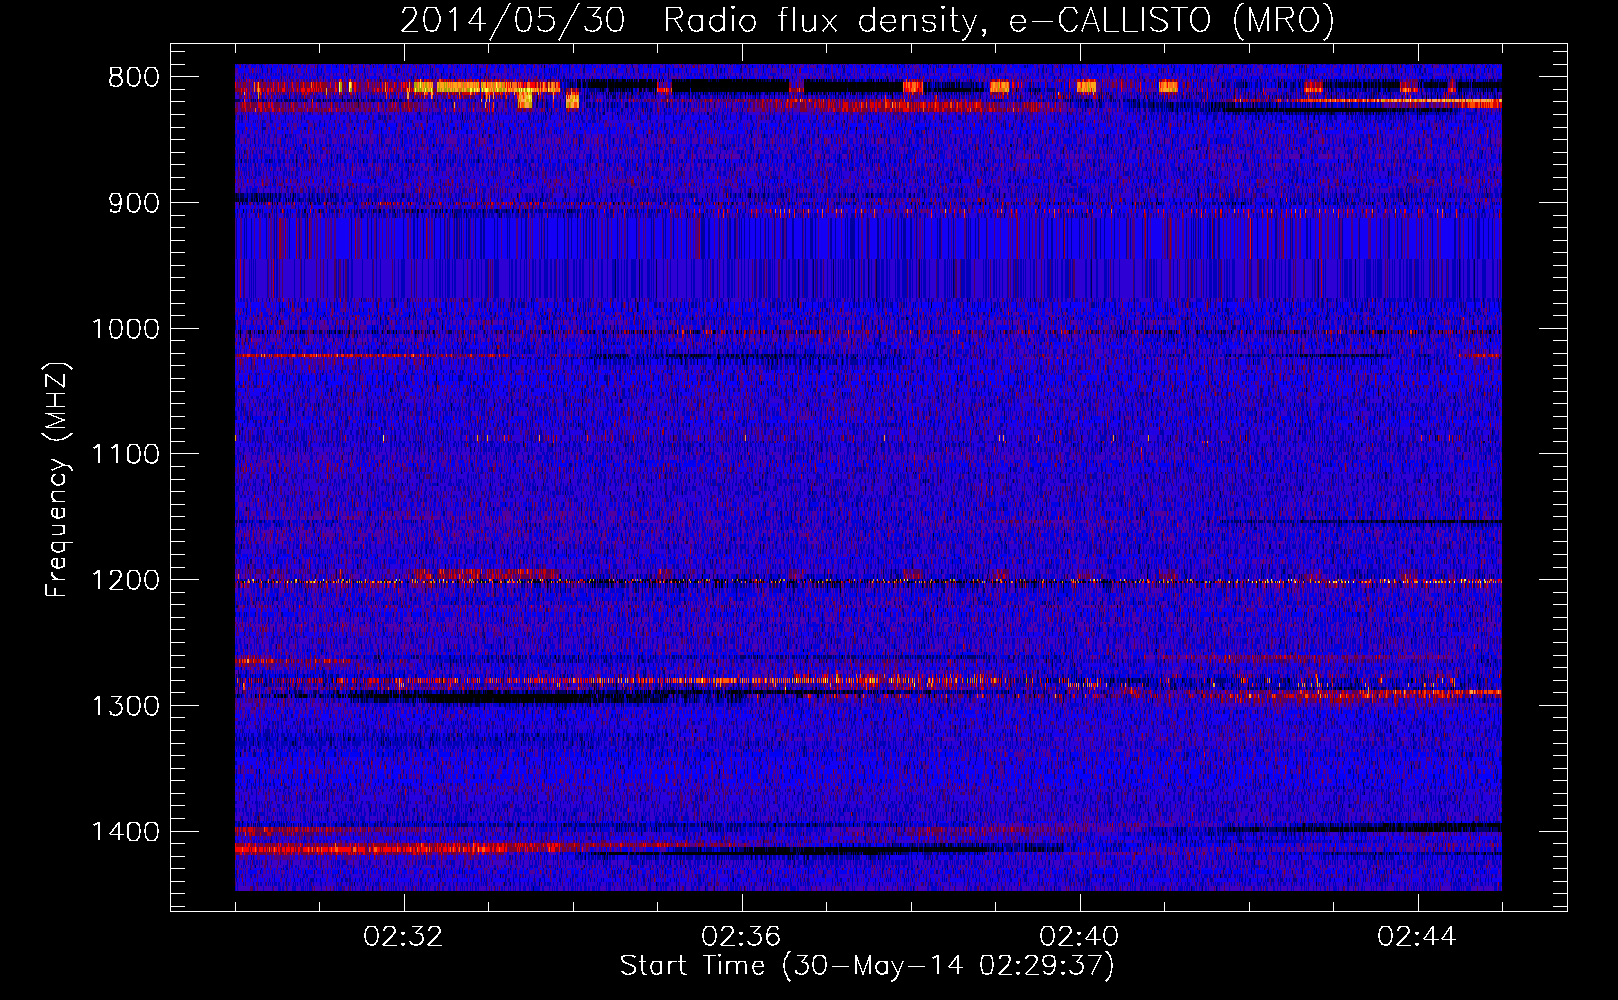Click the 02:44 time tick label

(1417, 937)
